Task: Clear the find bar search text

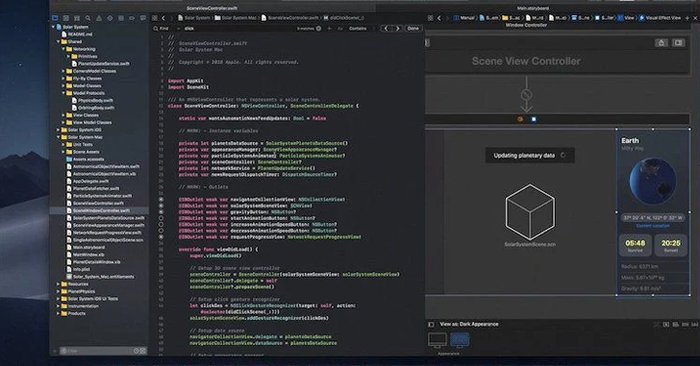Action: (x=319, y=28)
